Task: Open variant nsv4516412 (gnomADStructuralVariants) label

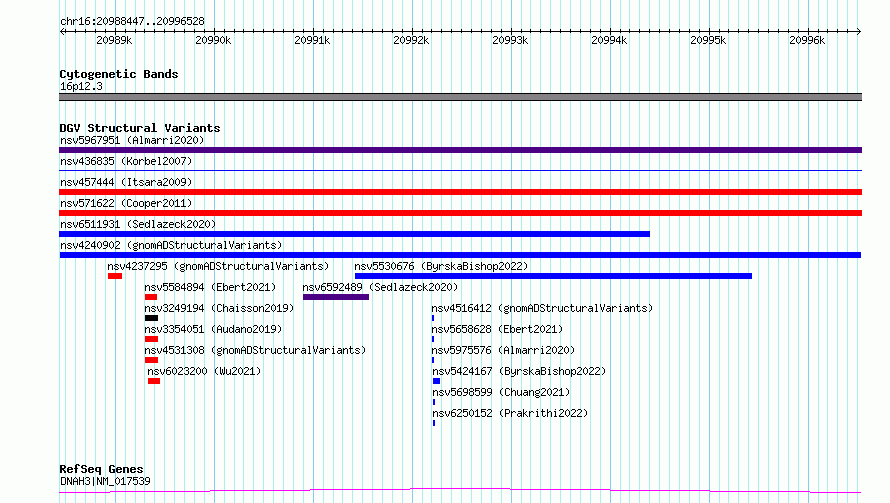Action: 542,308
